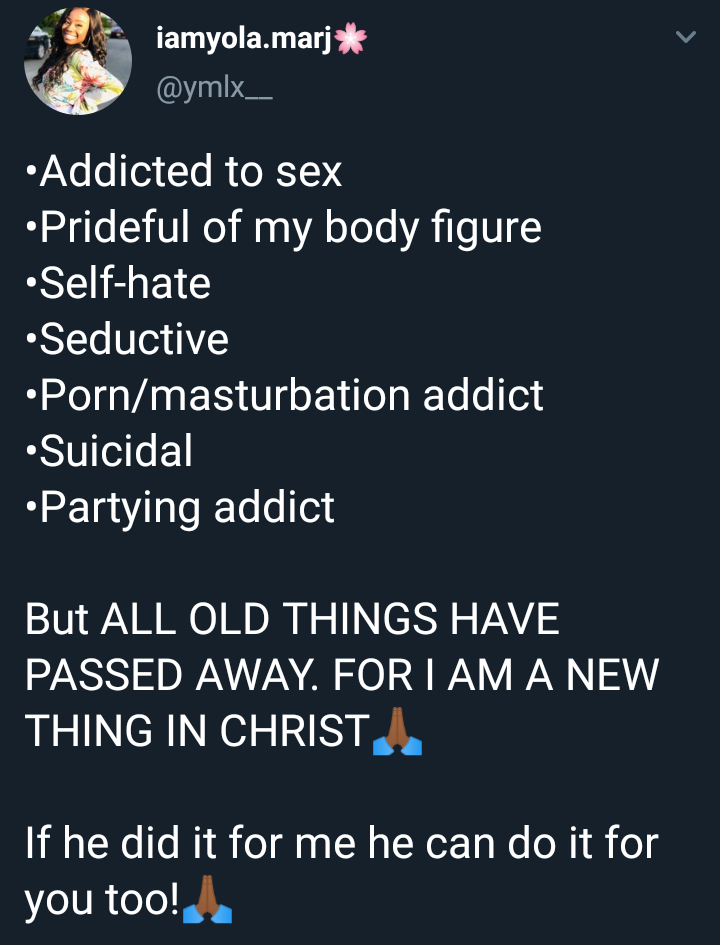720x945 pixels.
Task: Click the "But ALL OLD THINGS HAVE" line
Action: [x=292, y=620]
